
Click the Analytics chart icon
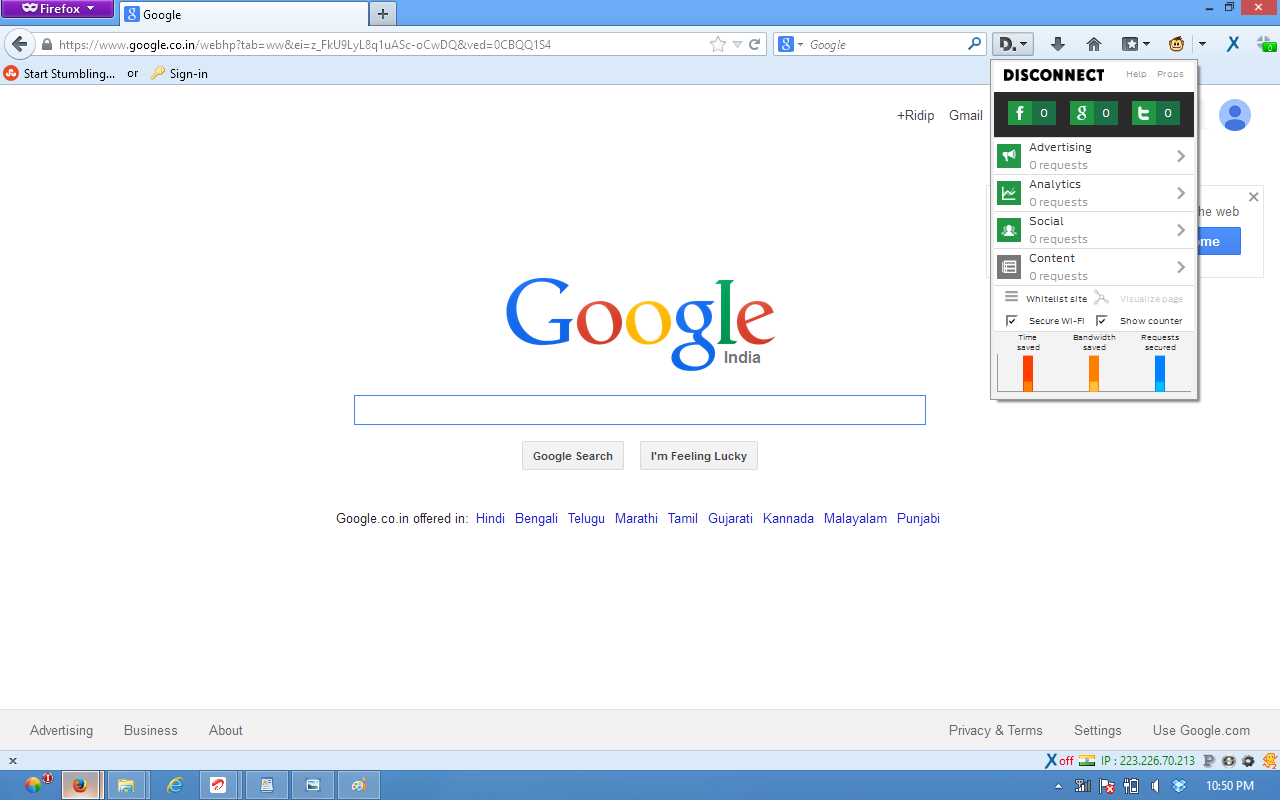tap(1009, 193)
